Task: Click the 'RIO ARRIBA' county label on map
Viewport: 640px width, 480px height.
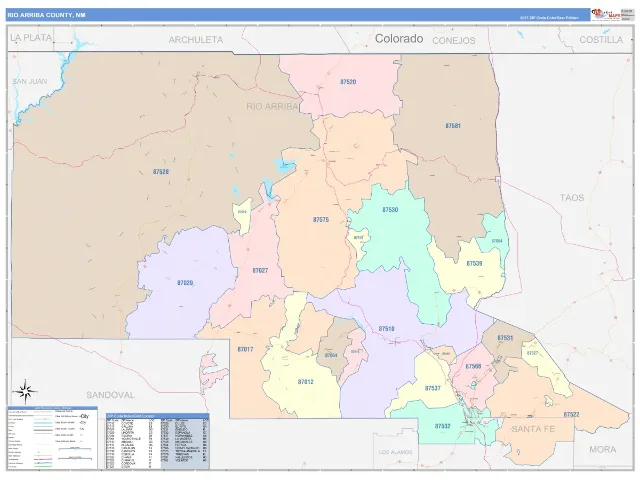Action: [x=272, y=107]
